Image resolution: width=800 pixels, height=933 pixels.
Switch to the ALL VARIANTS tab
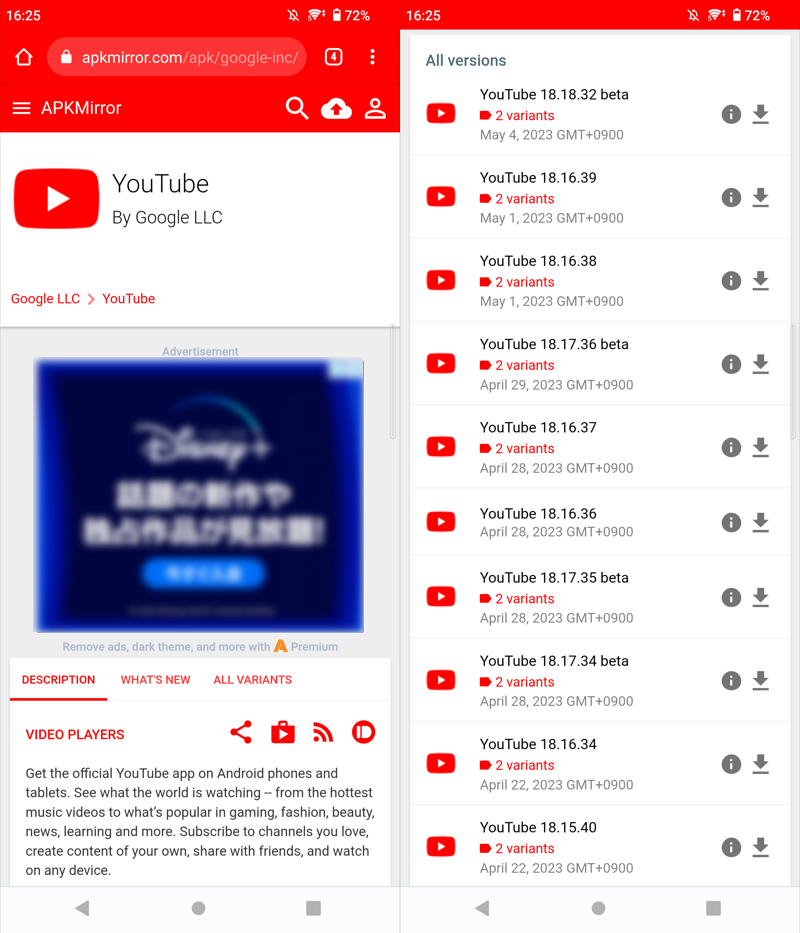point(252,680)
